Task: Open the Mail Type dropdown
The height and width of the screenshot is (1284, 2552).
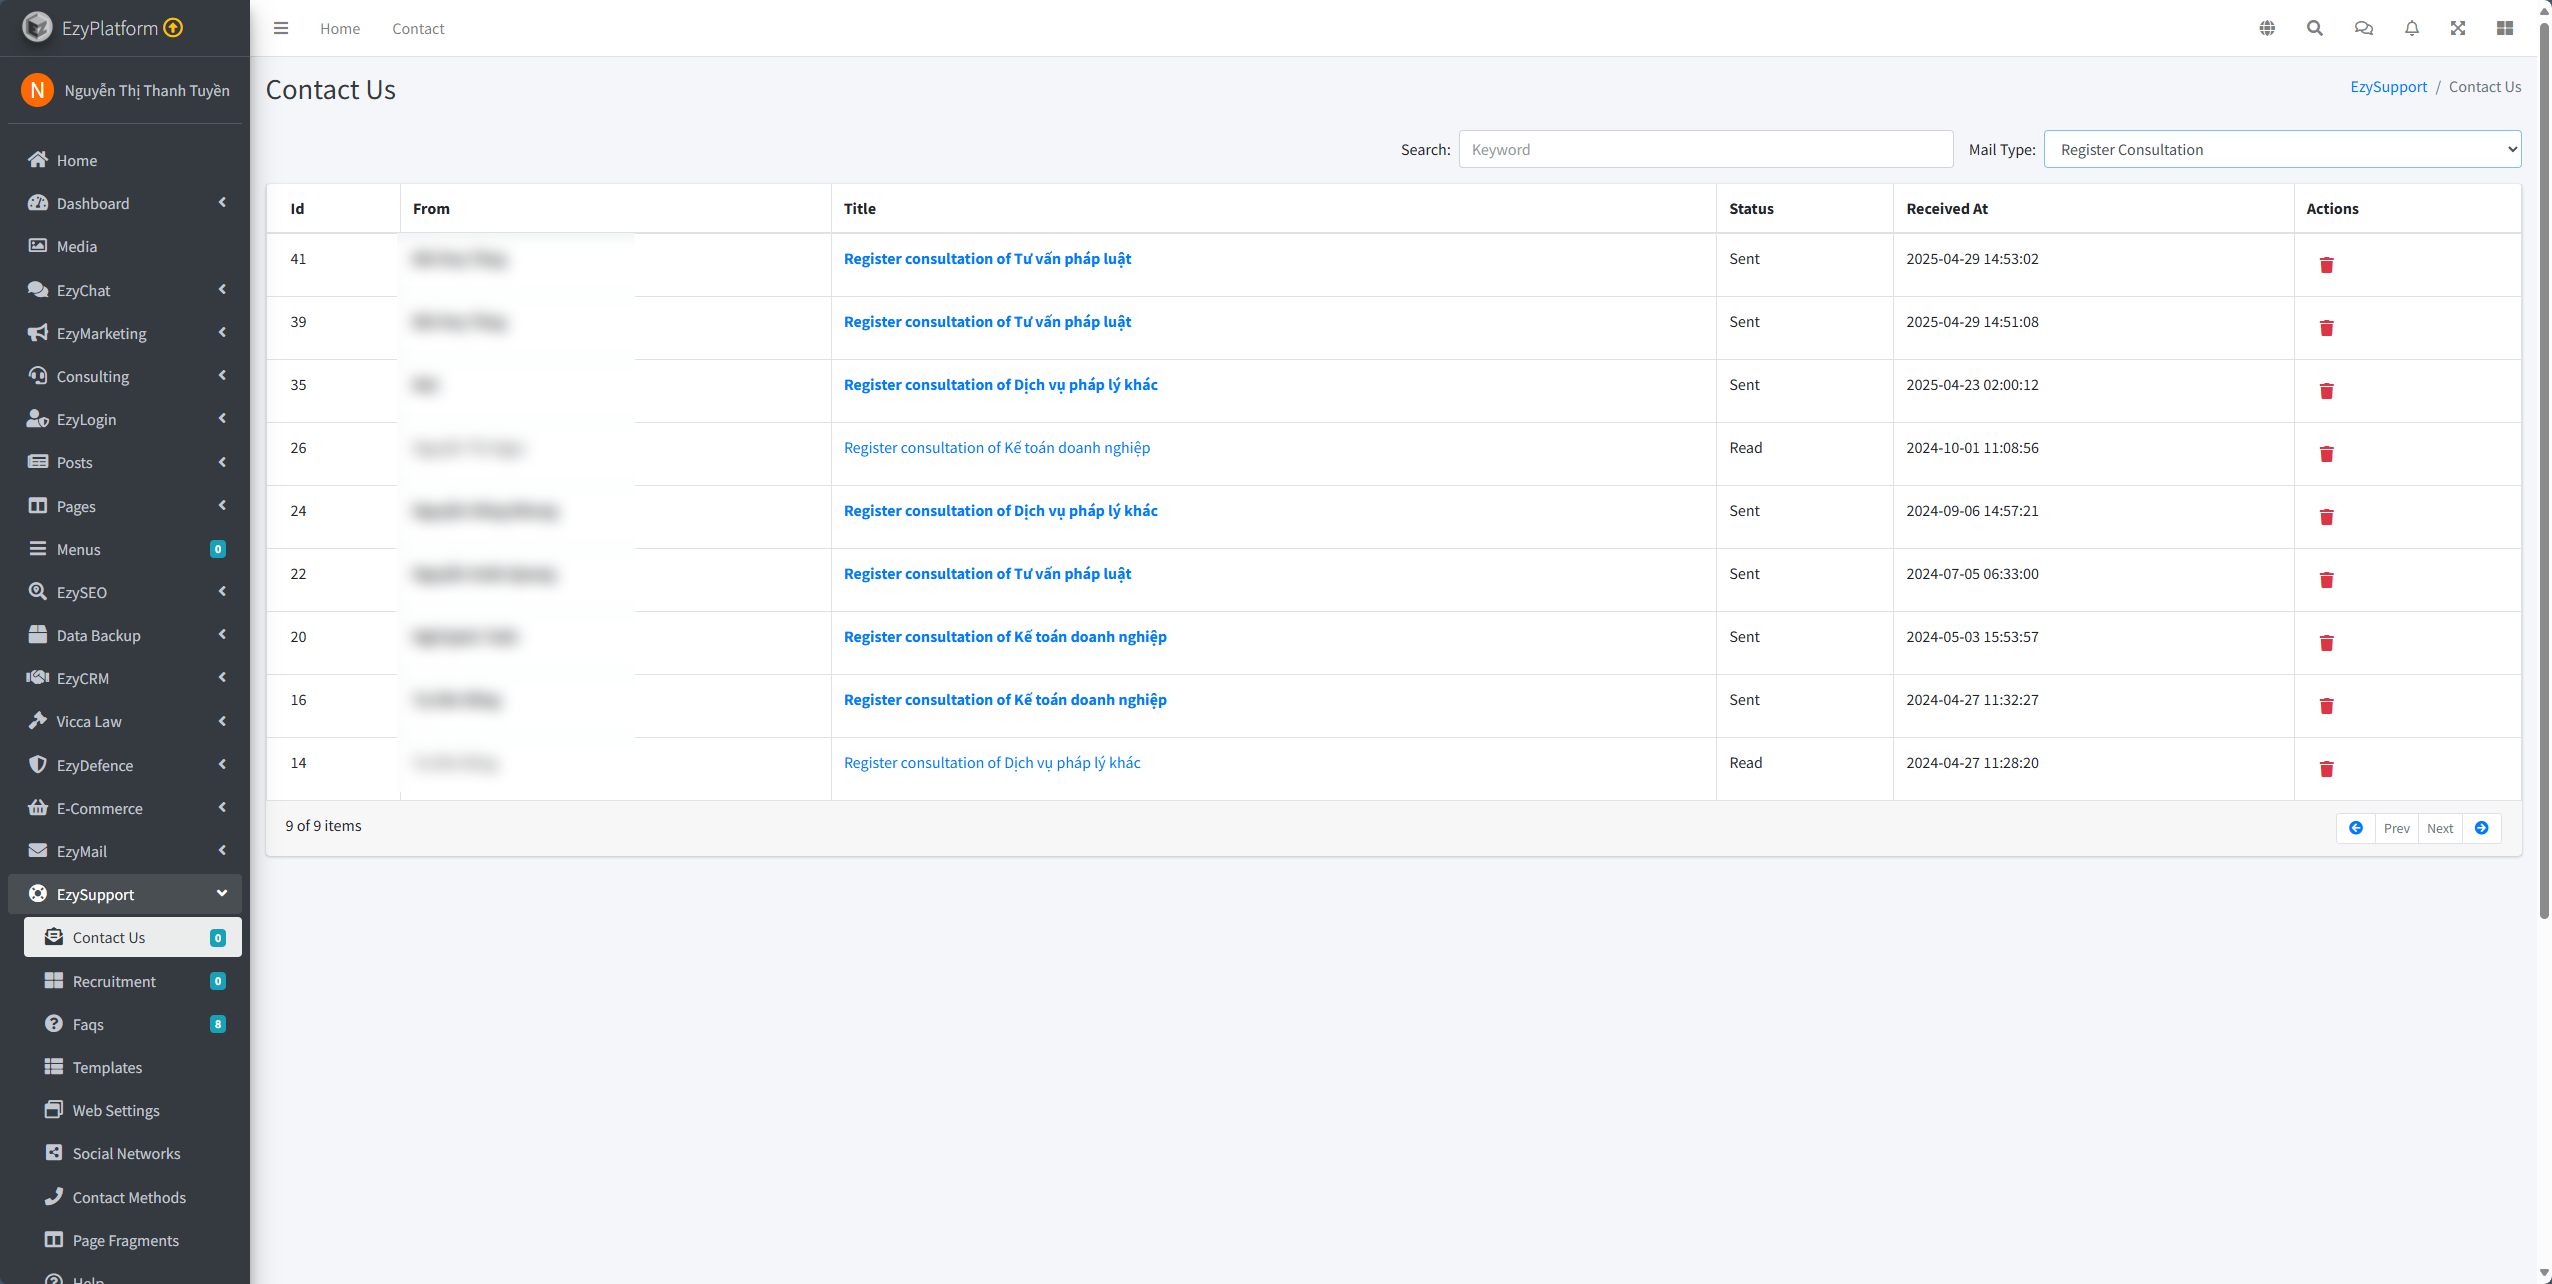Action: (2282, 149)
